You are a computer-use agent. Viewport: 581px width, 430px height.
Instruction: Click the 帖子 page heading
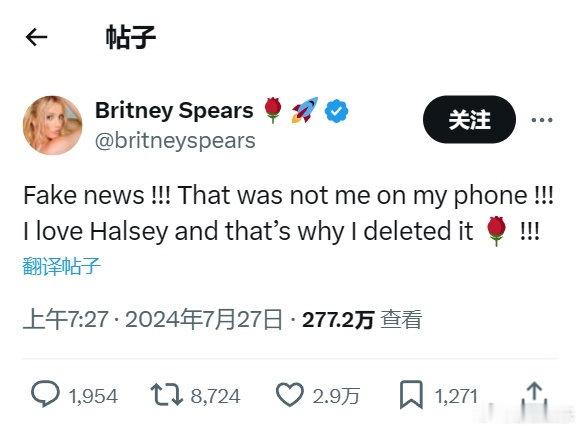click(131, 37)
